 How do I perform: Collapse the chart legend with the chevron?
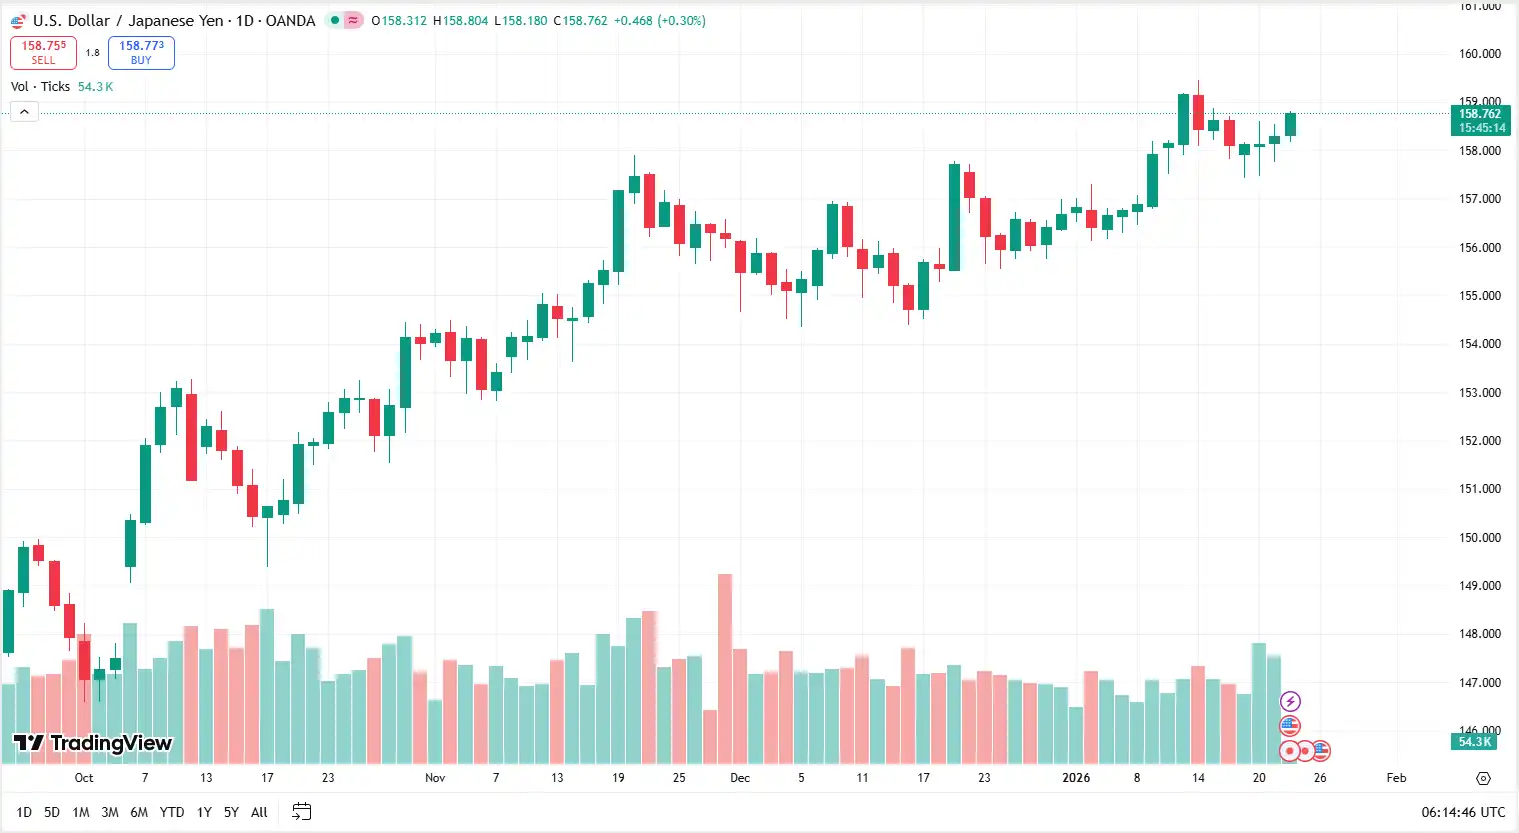click(x=23, y=111)
